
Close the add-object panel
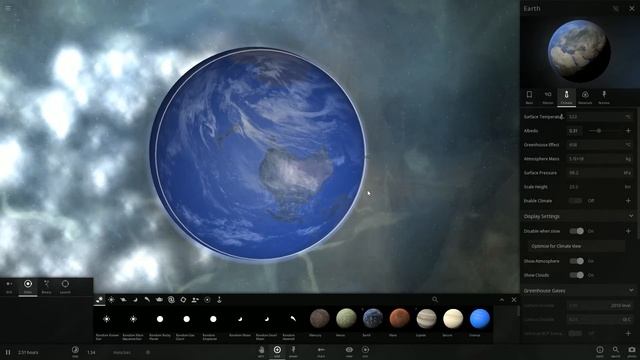514,300
